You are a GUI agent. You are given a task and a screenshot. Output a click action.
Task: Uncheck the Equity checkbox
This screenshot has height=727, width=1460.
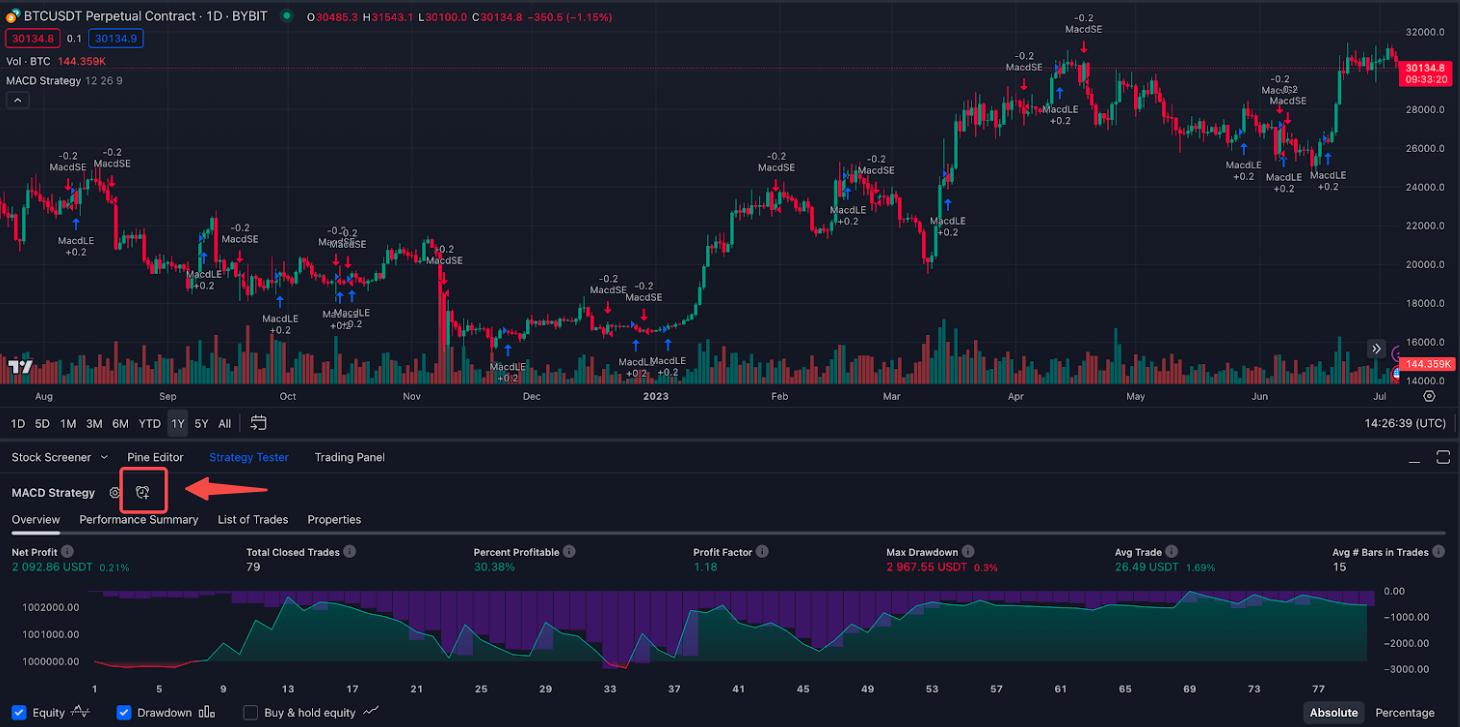(x=19, y=713)
